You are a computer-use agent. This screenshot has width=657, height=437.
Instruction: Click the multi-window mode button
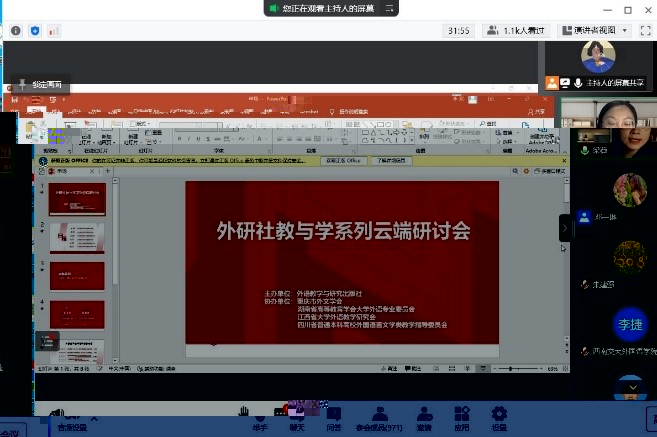[550, 171]
